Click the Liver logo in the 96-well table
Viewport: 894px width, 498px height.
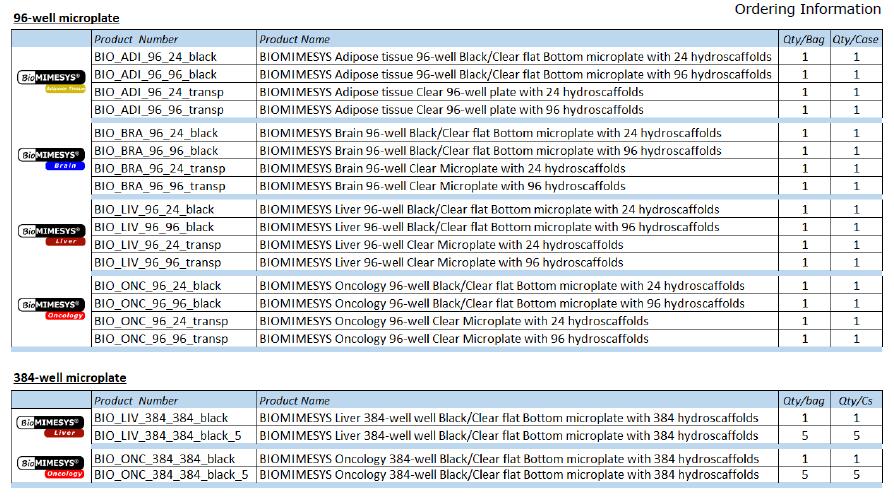click(51, 234)
